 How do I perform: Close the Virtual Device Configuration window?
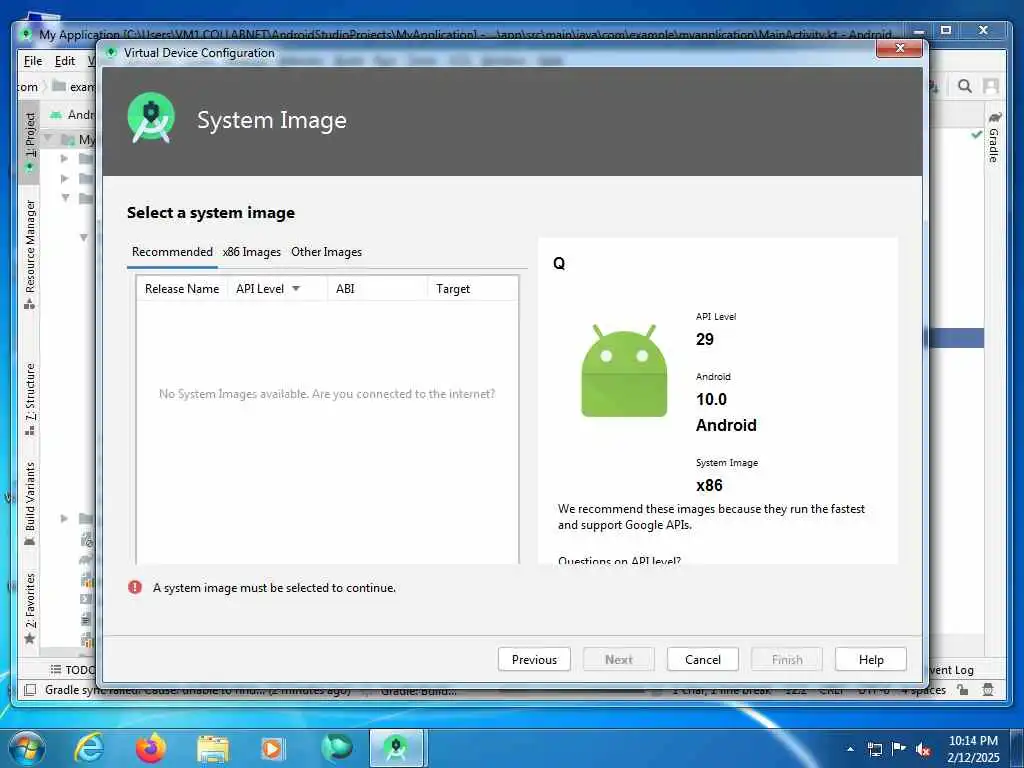899,48
